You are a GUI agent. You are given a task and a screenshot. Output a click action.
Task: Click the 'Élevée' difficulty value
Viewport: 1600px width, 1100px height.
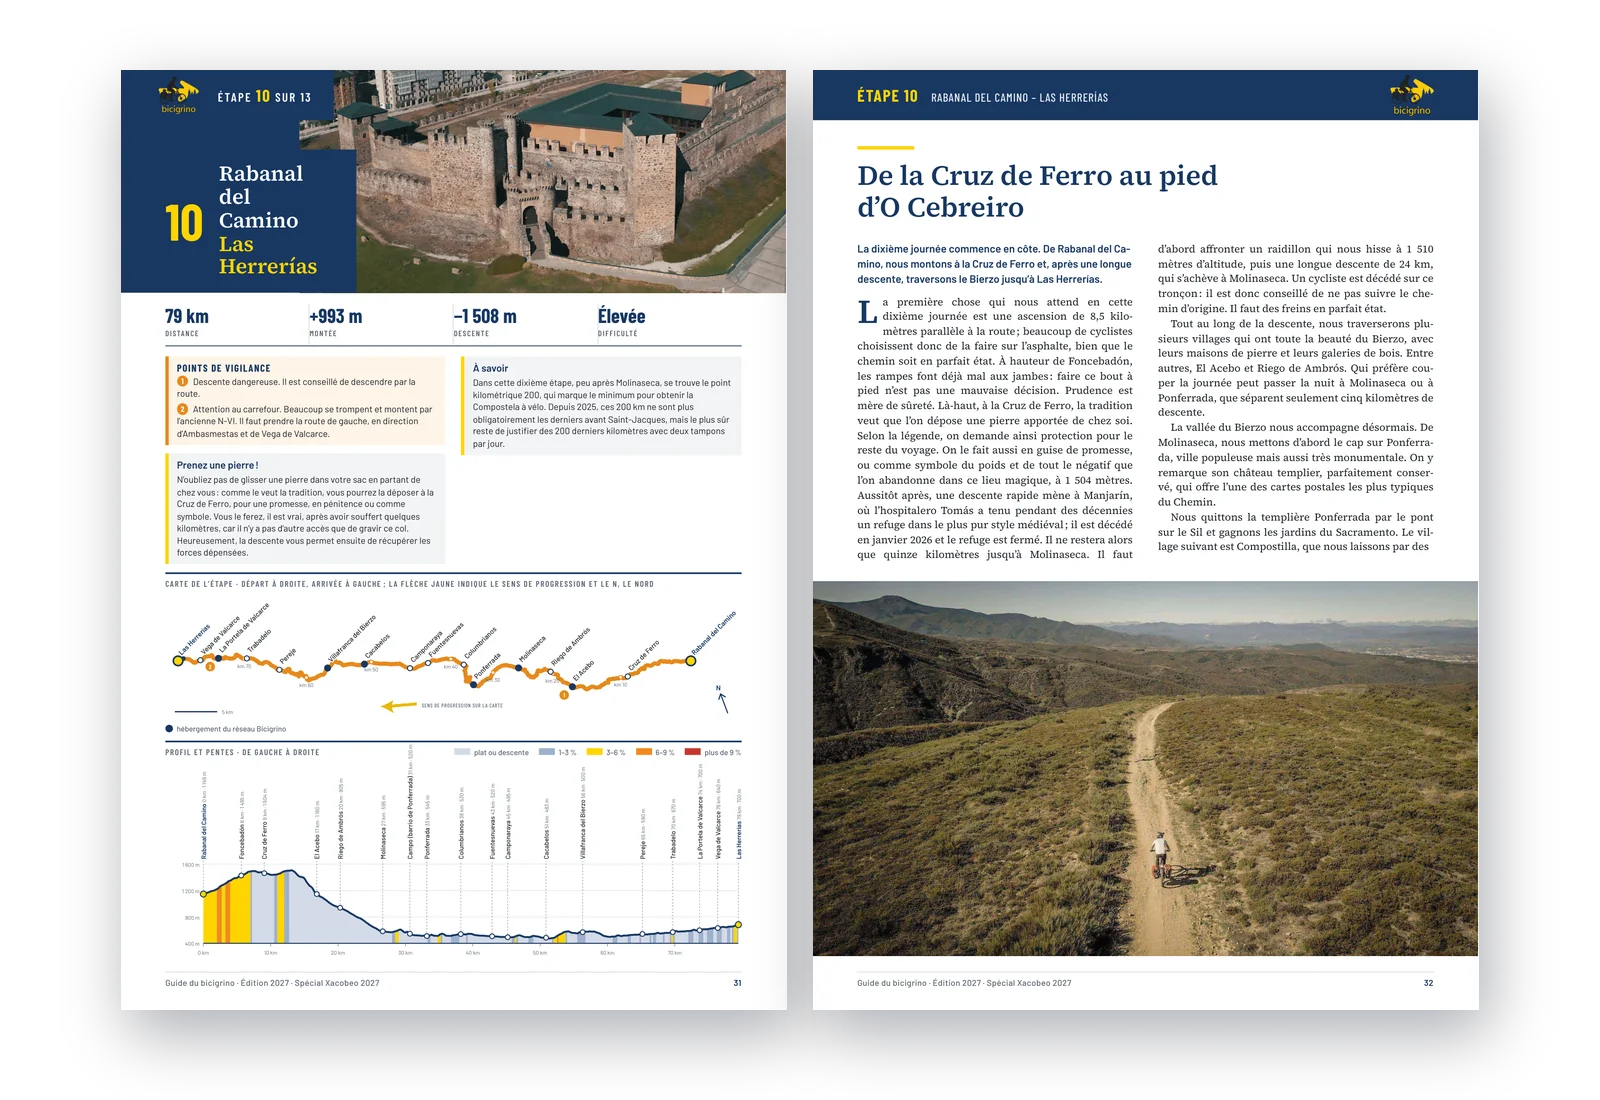[x=621, y=316]
